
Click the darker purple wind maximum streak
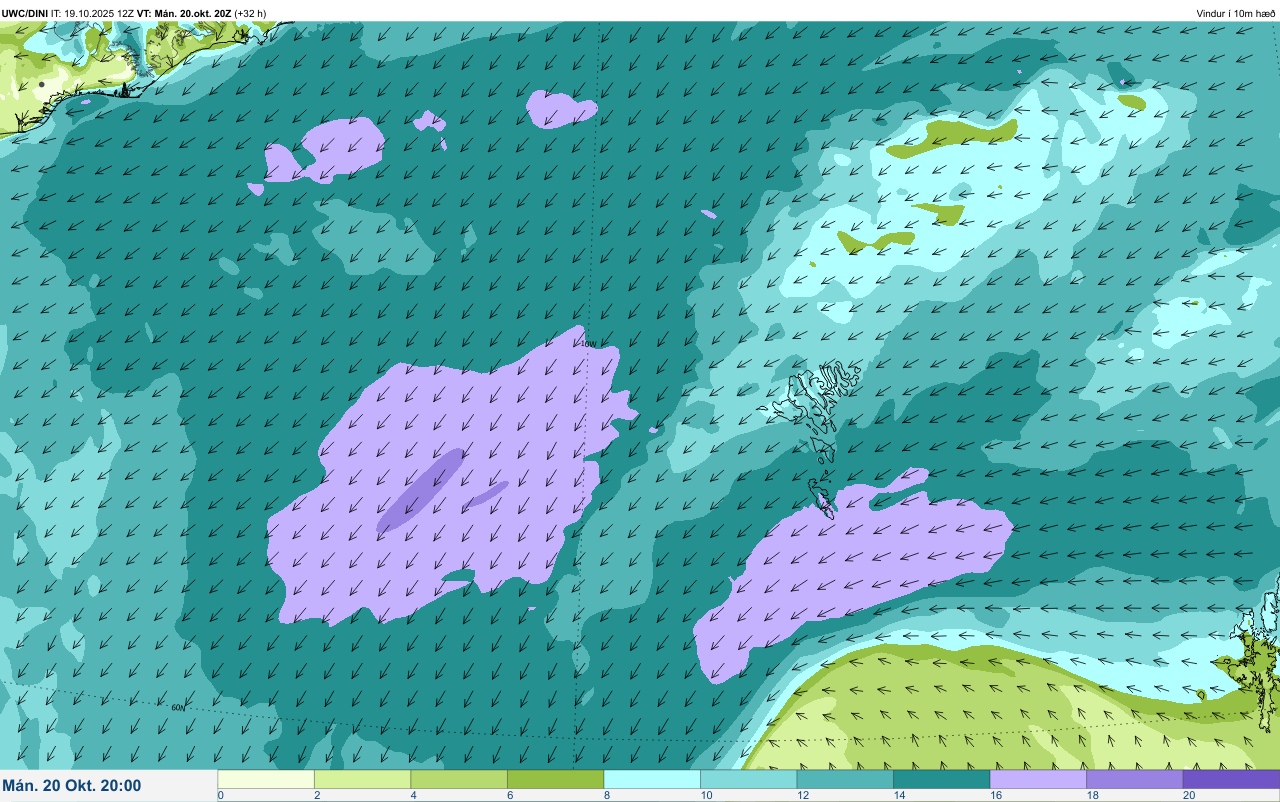pyautogui.click(x=421, y=489)
